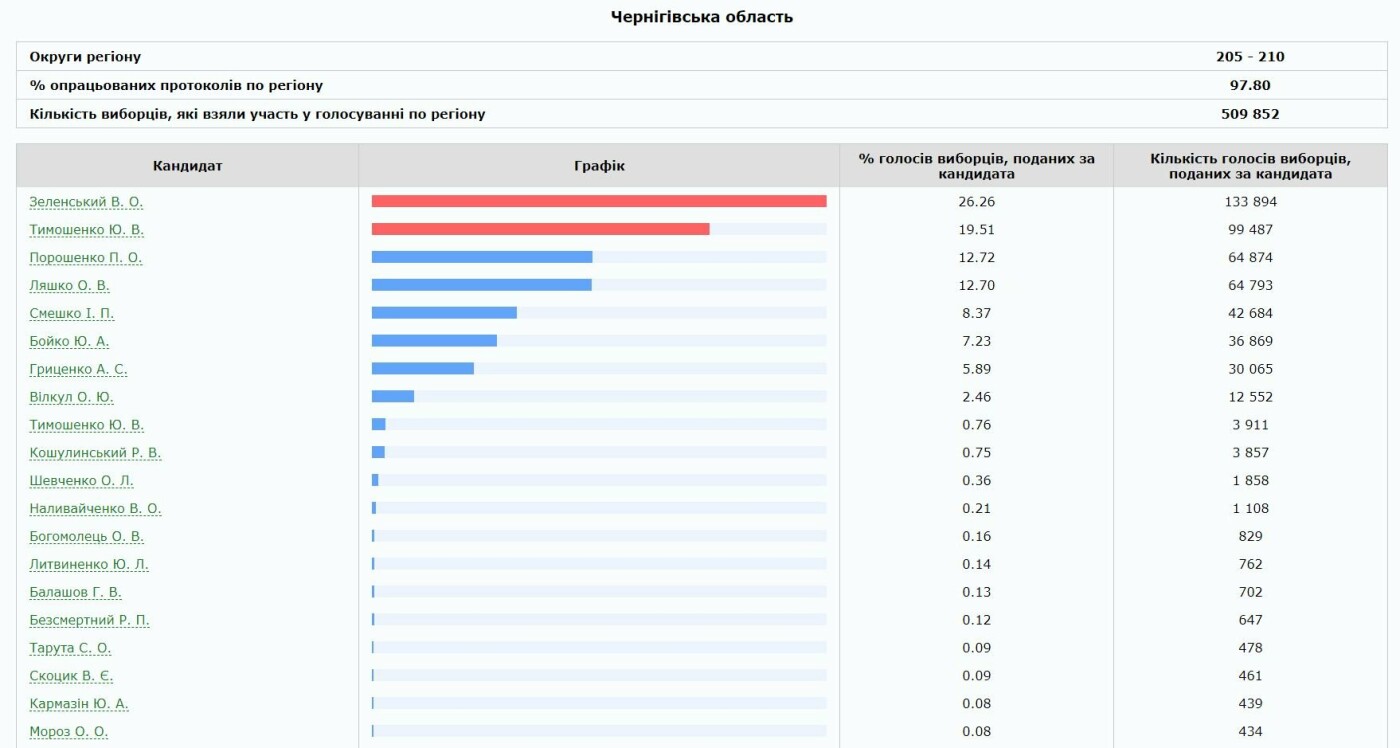This screenshot has height=748, width=1400.
Task: Click the districts value 205 - 210
Action: (x=1250, y=57)
